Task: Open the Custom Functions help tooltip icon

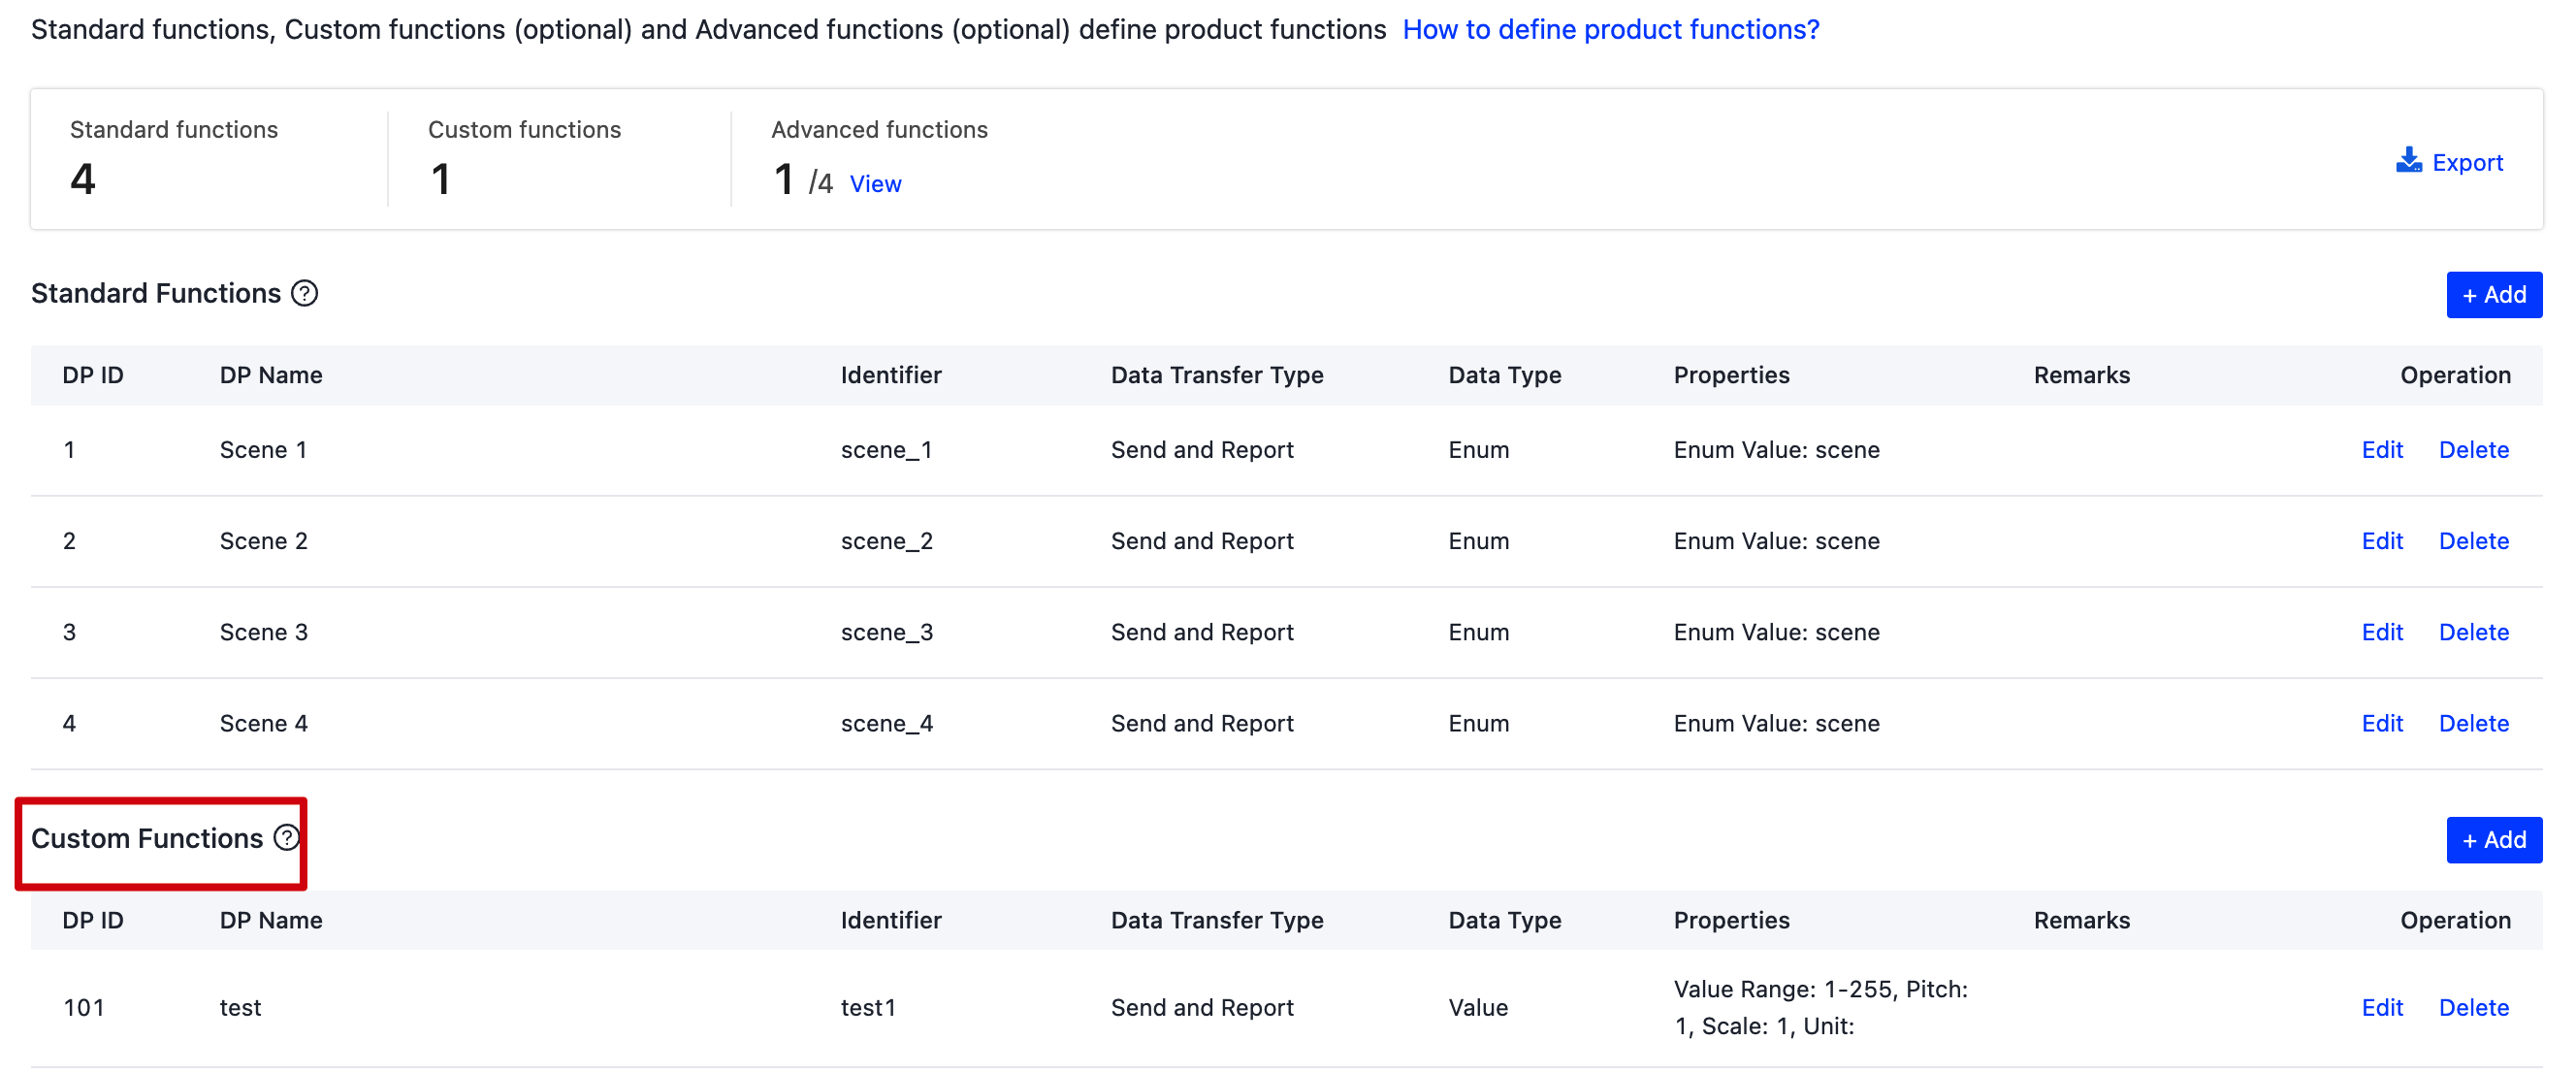Action: click(x=285, y=838)
